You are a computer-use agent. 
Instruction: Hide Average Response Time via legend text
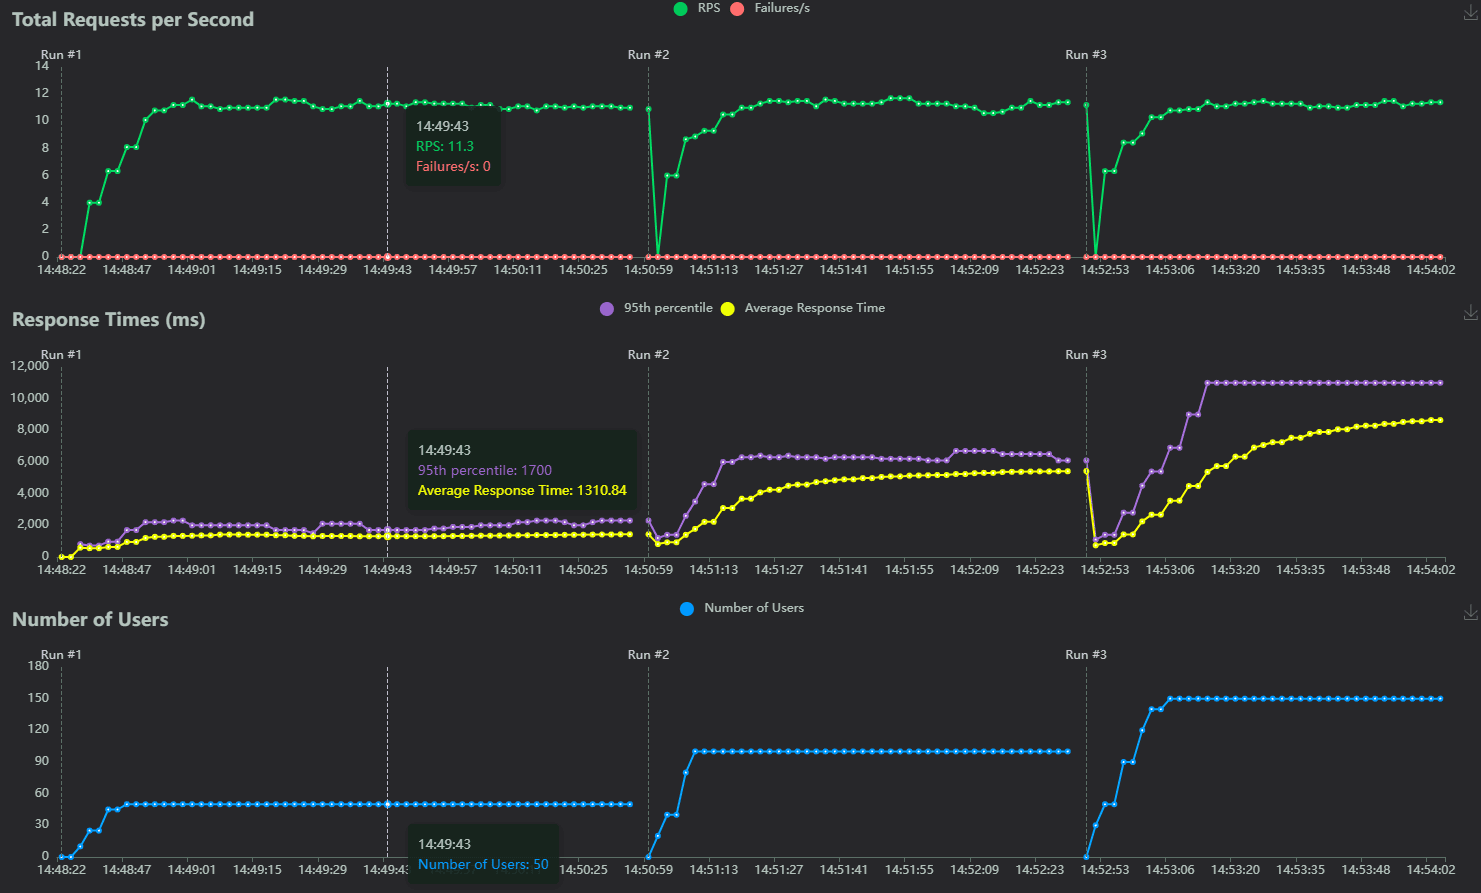[814, 308]
